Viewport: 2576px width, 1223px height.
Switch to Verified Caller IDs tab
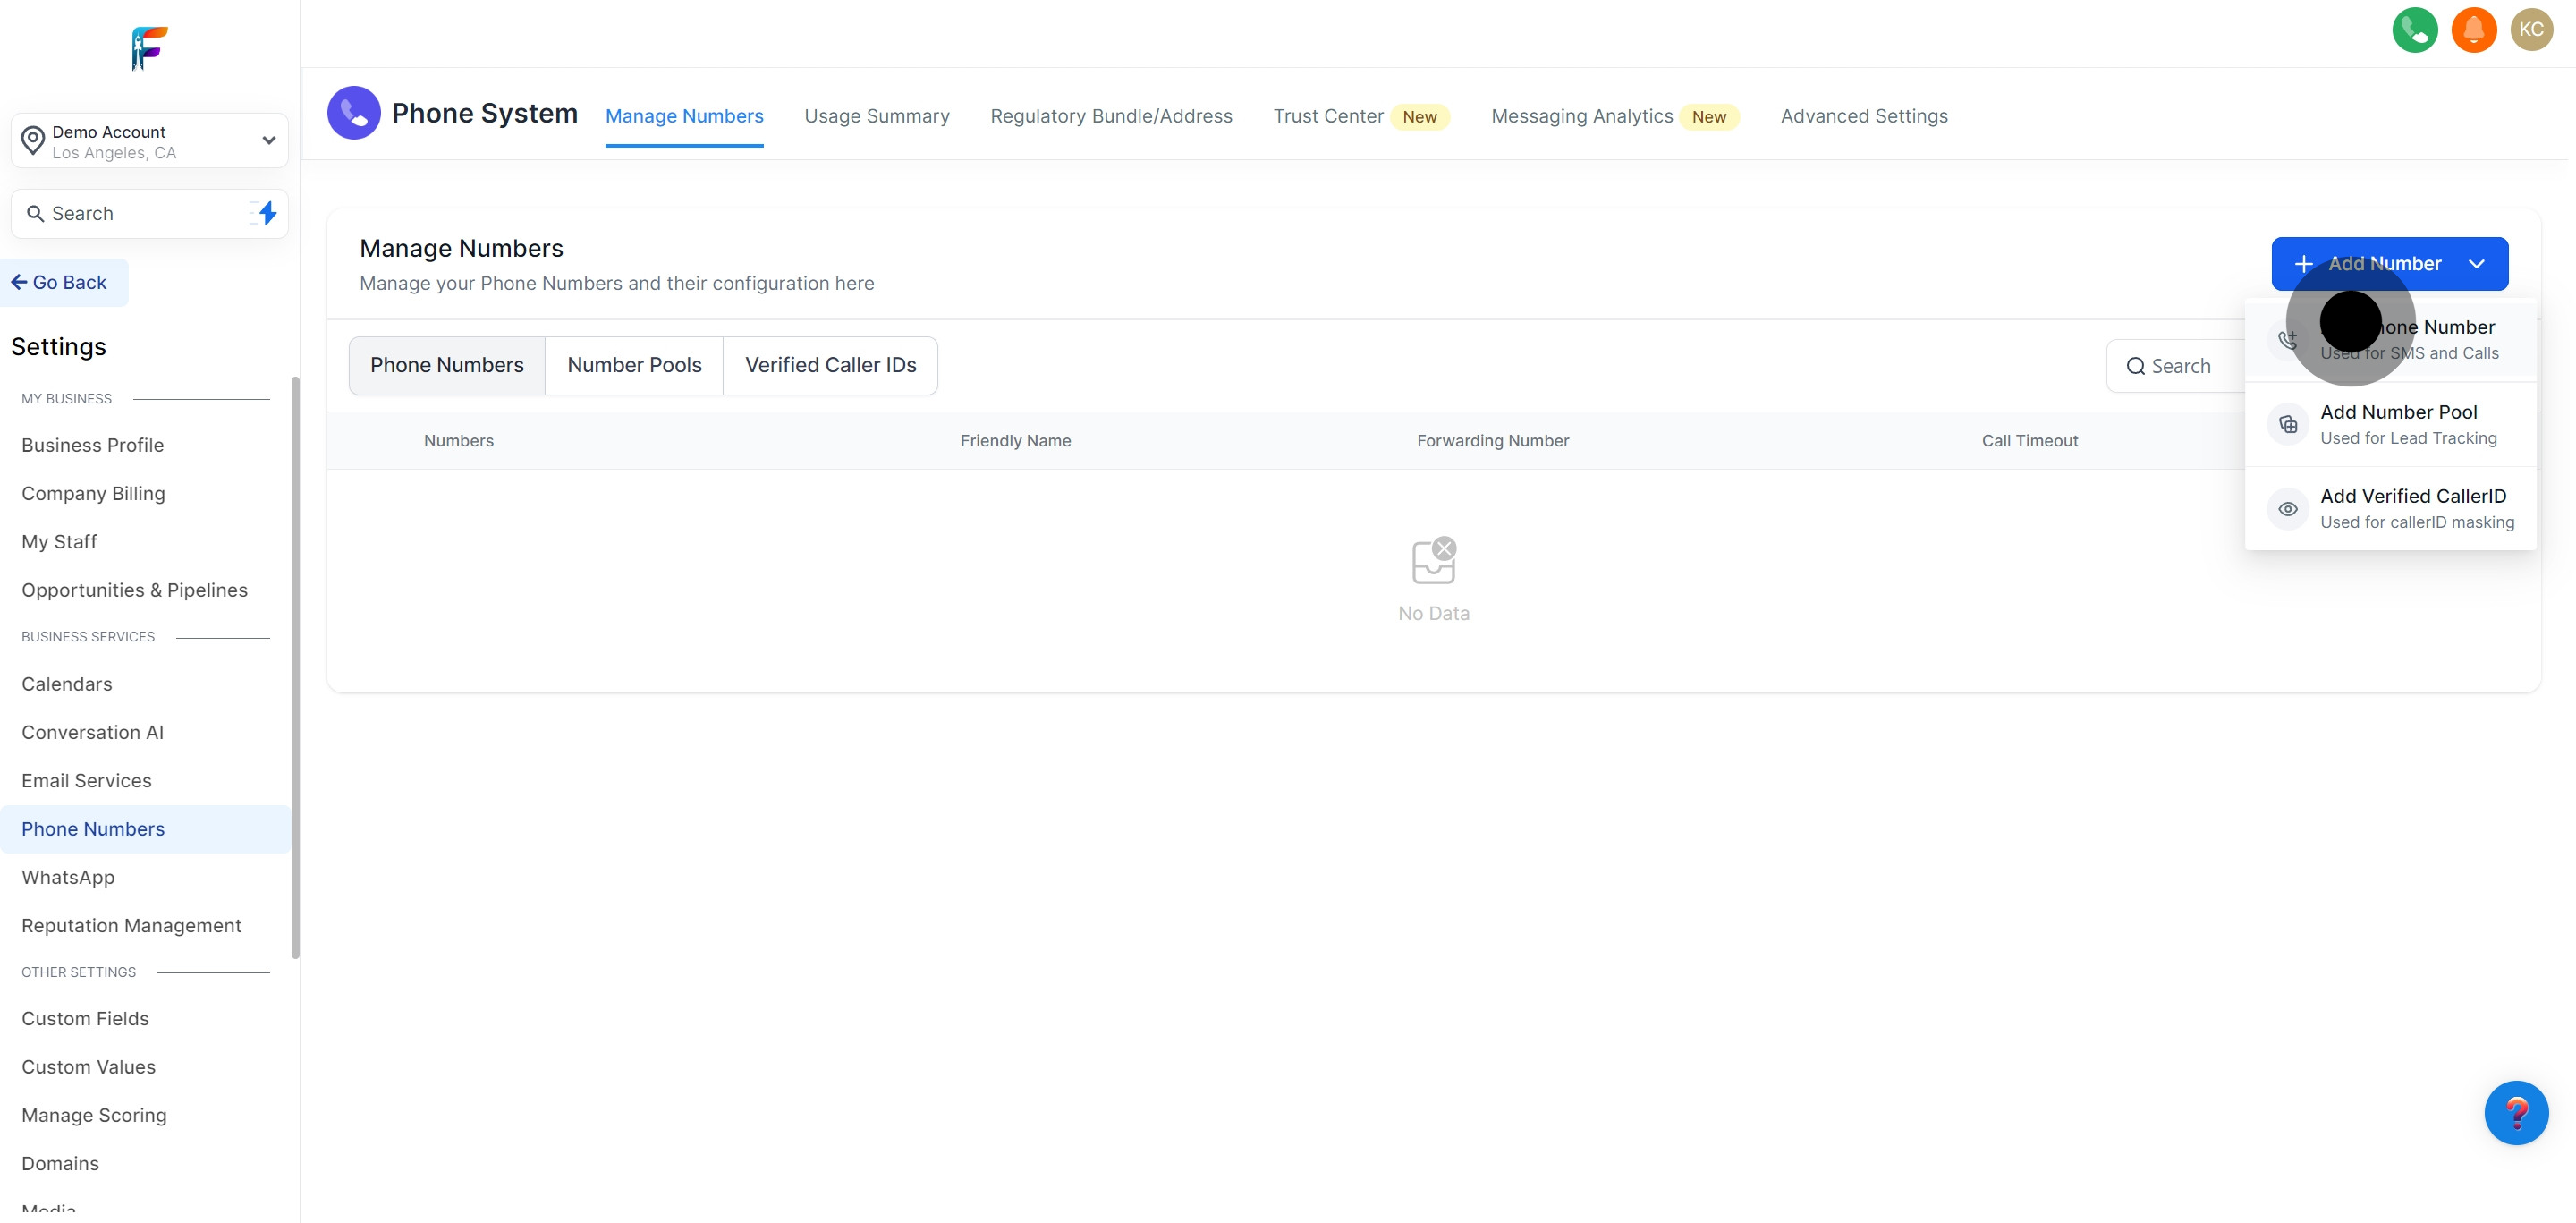pos(830,365)
